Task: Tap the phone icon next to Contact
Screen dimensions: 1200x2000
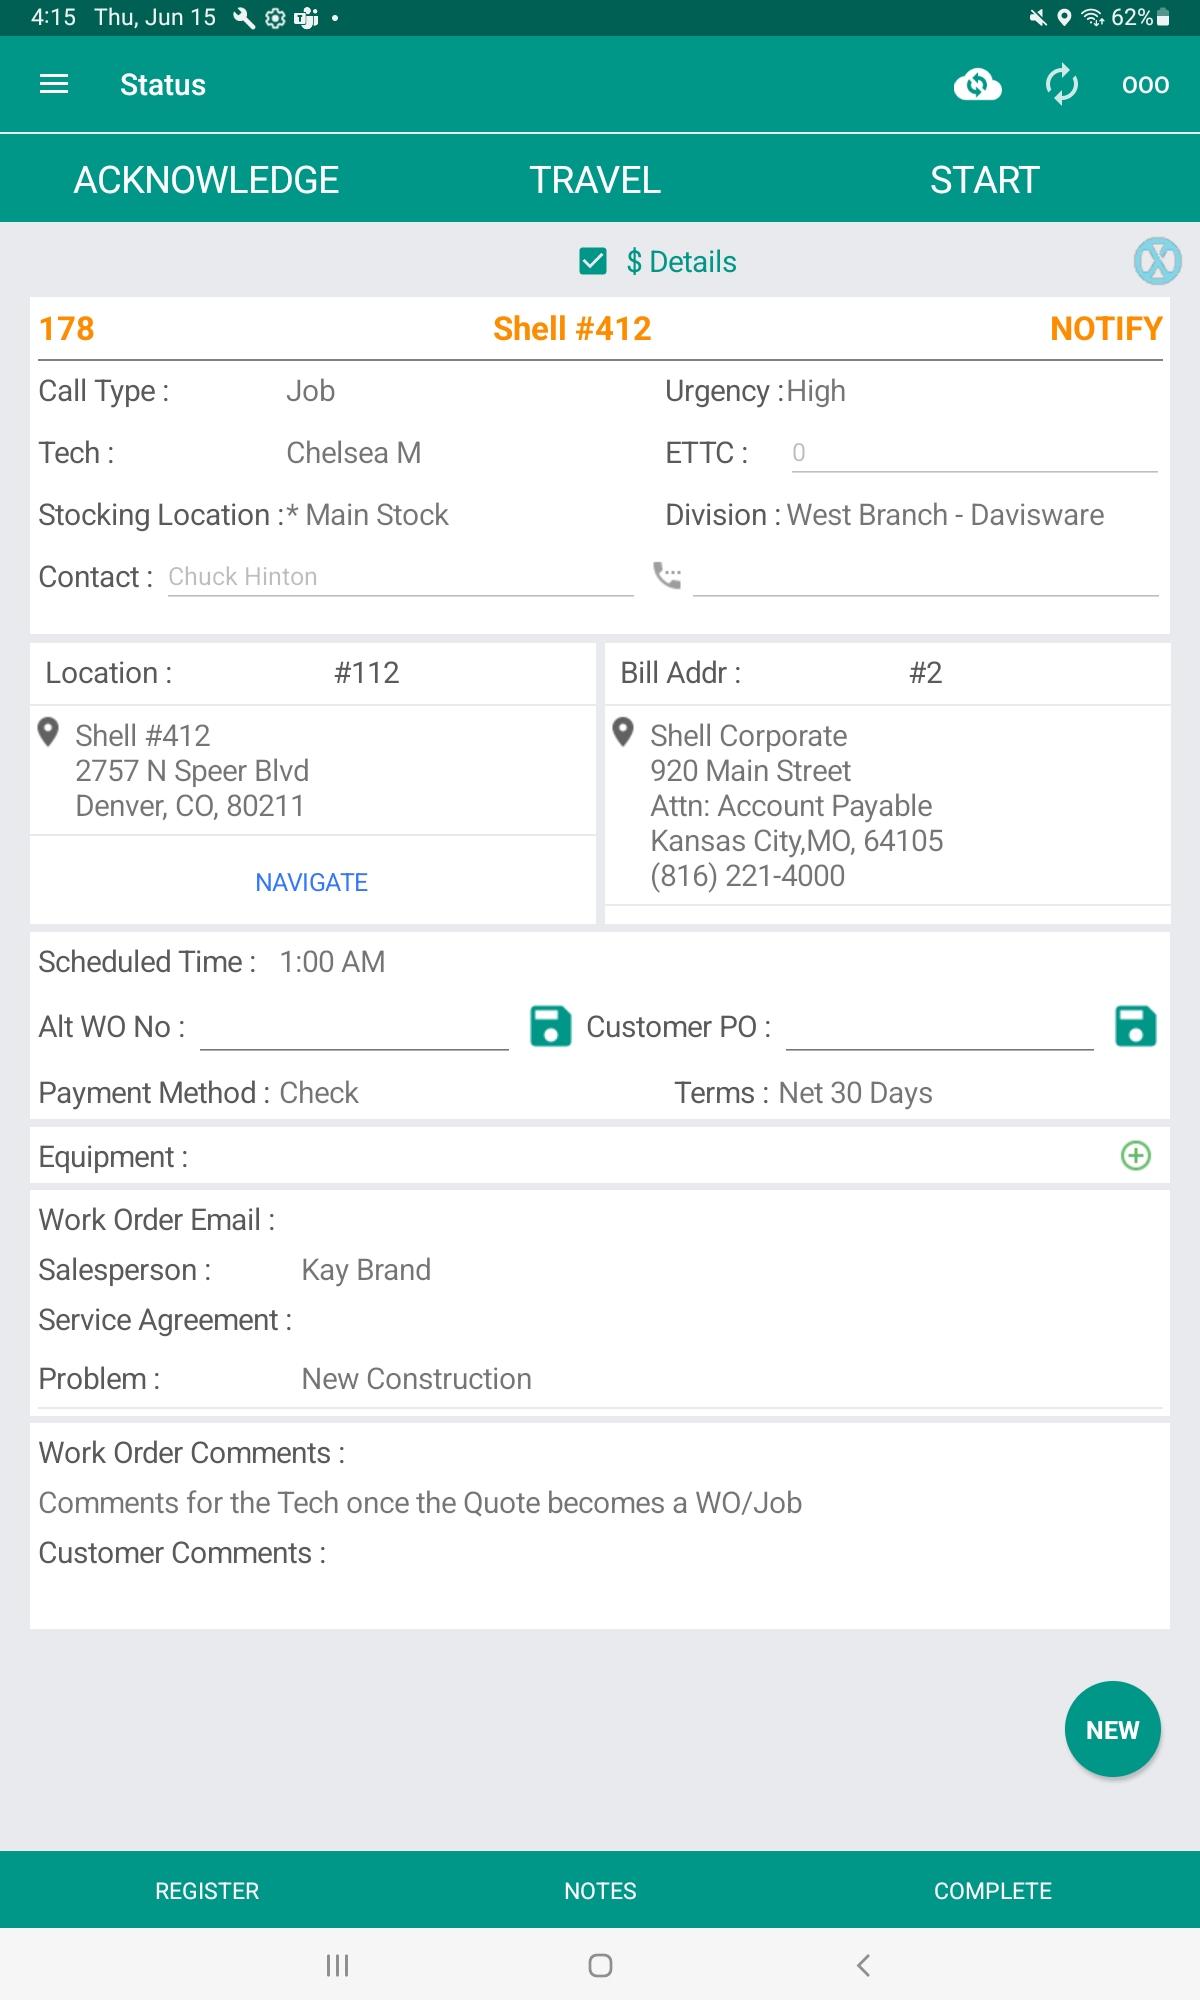Action: [x=667, y=575]
